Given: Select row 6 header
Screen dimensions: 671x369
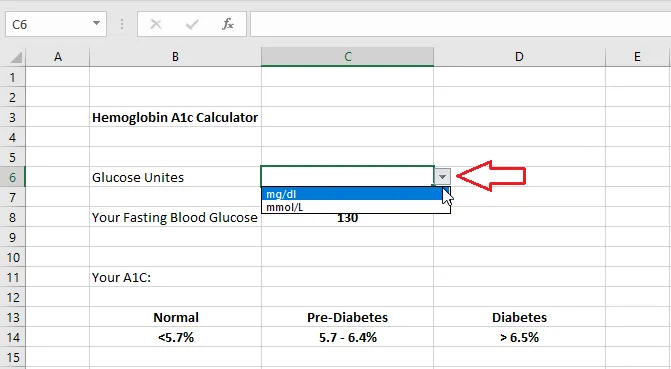Looking at the screenshot, I should (x=13, y=177).
